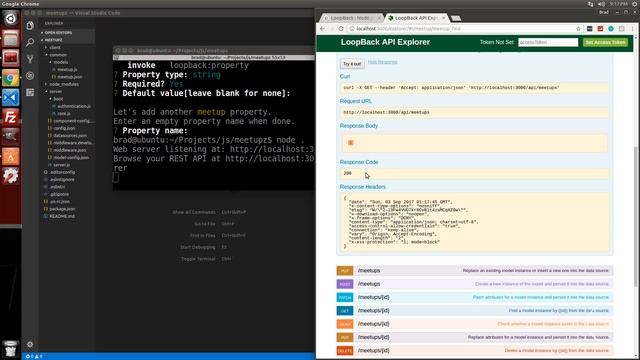The image size is (640, 360).
Task: Expand the node_modules folder
Action: [64, 84]
